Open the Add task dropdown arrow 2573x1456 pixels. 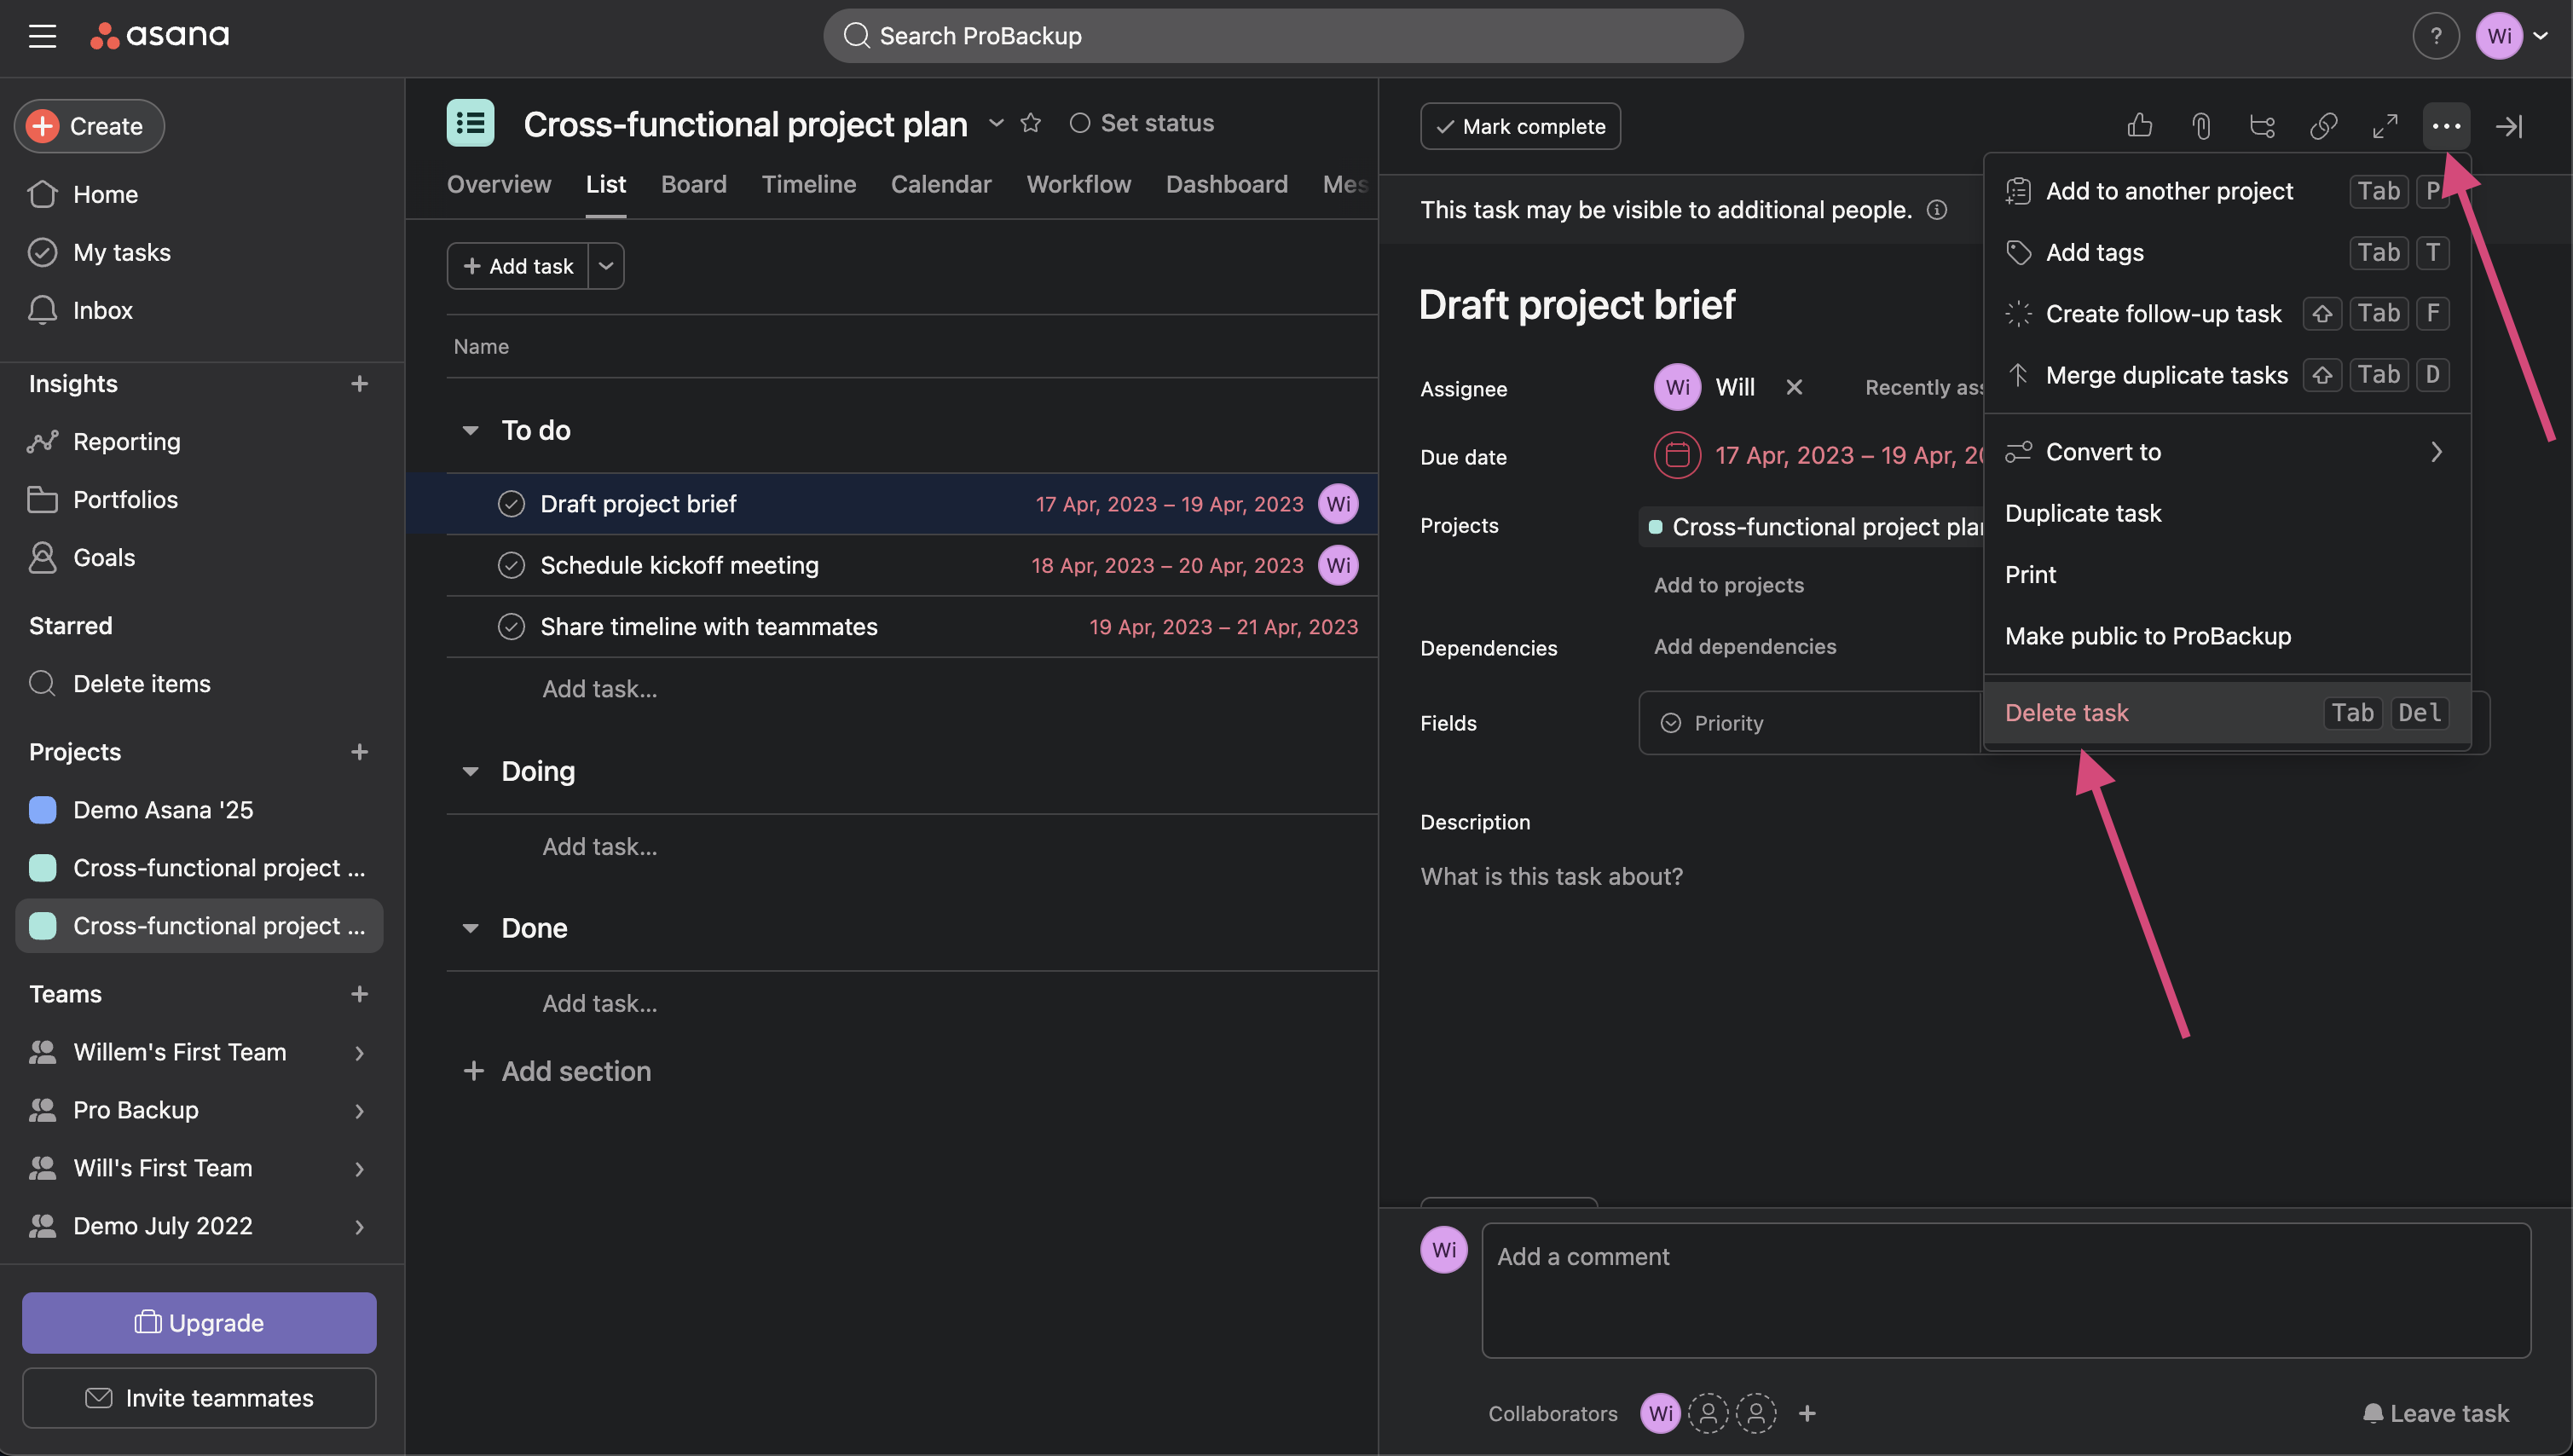(x=606, y=266)
